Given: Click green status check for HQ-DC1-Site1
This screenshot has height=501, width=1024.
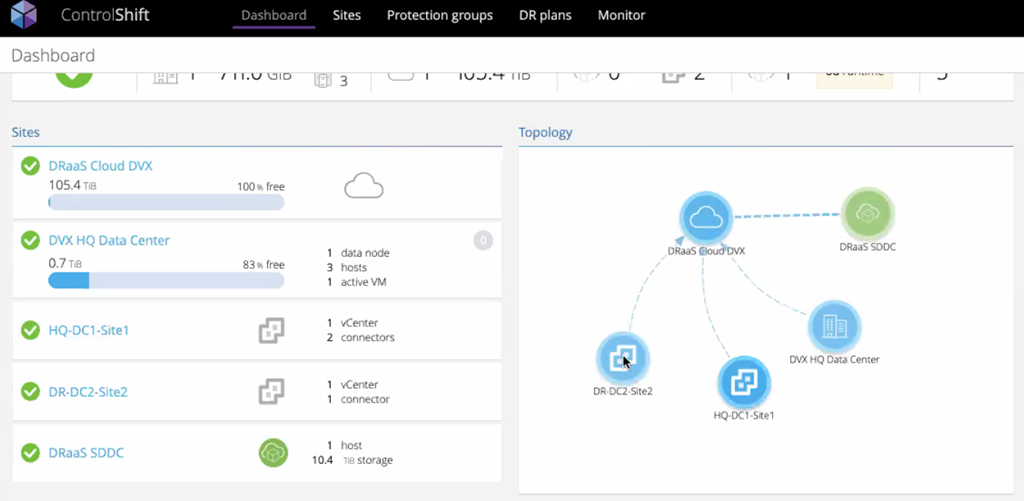Looking at the screenshot, I should [31, 331].
